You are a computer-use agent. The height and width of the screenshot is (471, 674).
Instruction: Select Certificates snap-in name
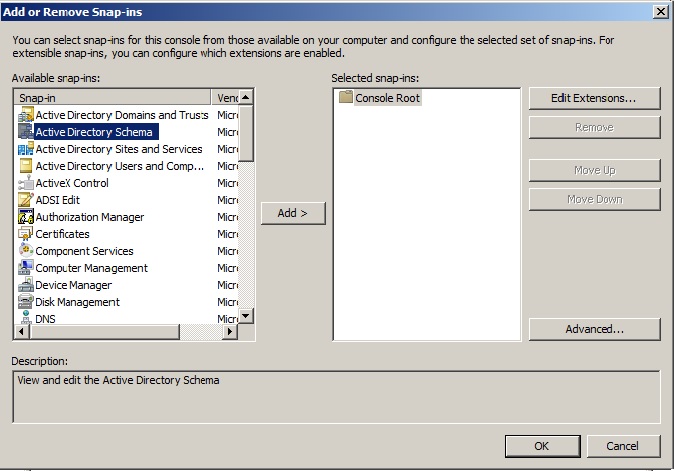coord(62,234)
